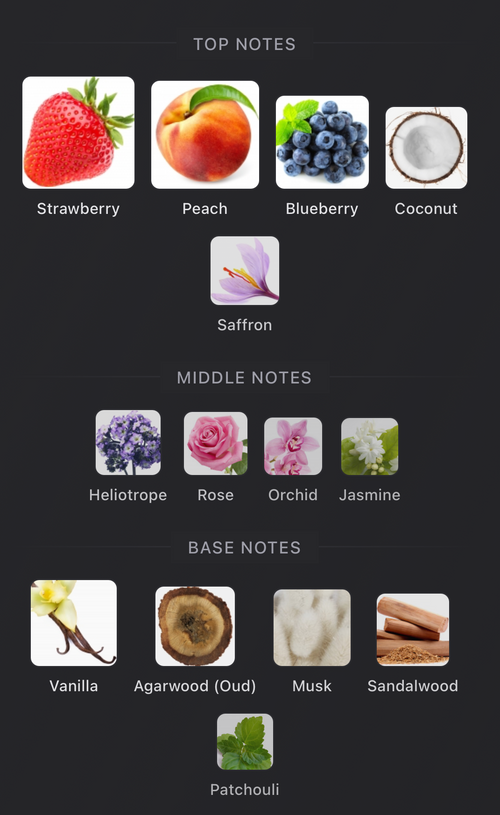This screenshot has height=815, width=500.
Task: Click the Patchouli text label
Action: (245, 790)
